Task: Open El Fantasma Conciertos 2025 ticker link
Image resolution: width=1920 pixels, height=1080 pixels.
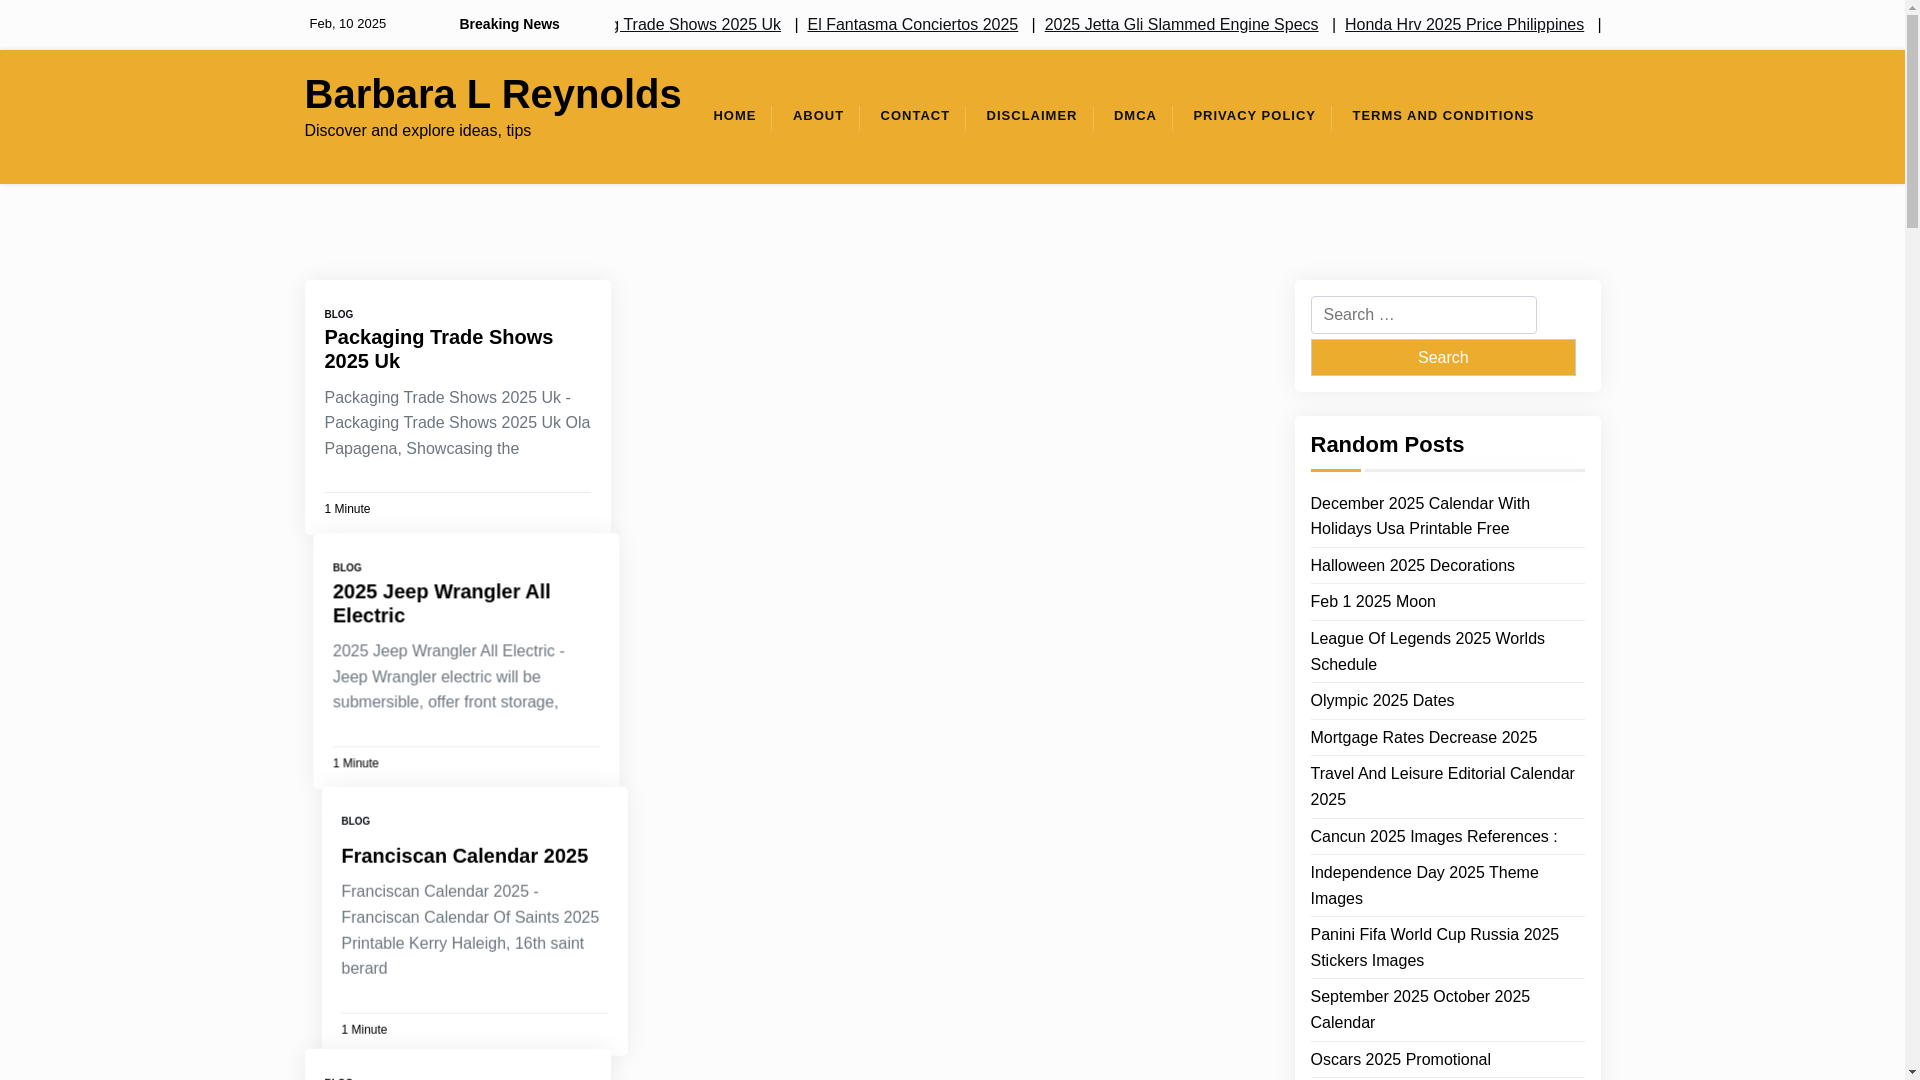Action: 912,25
